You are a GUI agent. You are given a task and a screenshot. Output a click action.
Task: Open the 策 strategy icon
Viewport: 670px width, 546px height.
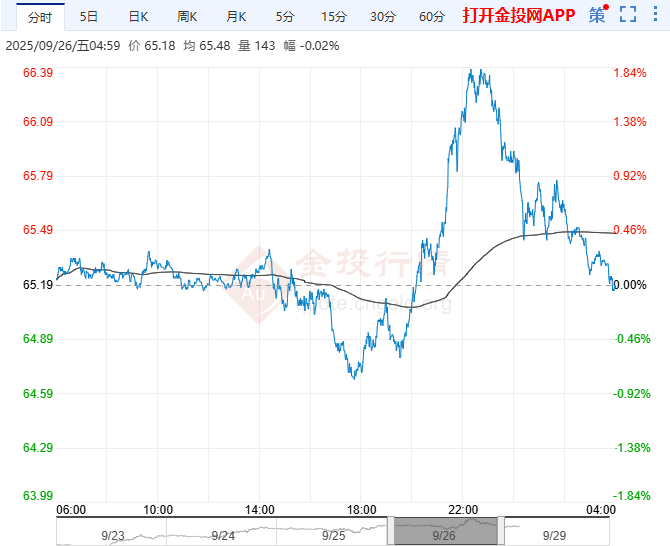(597, 15)
